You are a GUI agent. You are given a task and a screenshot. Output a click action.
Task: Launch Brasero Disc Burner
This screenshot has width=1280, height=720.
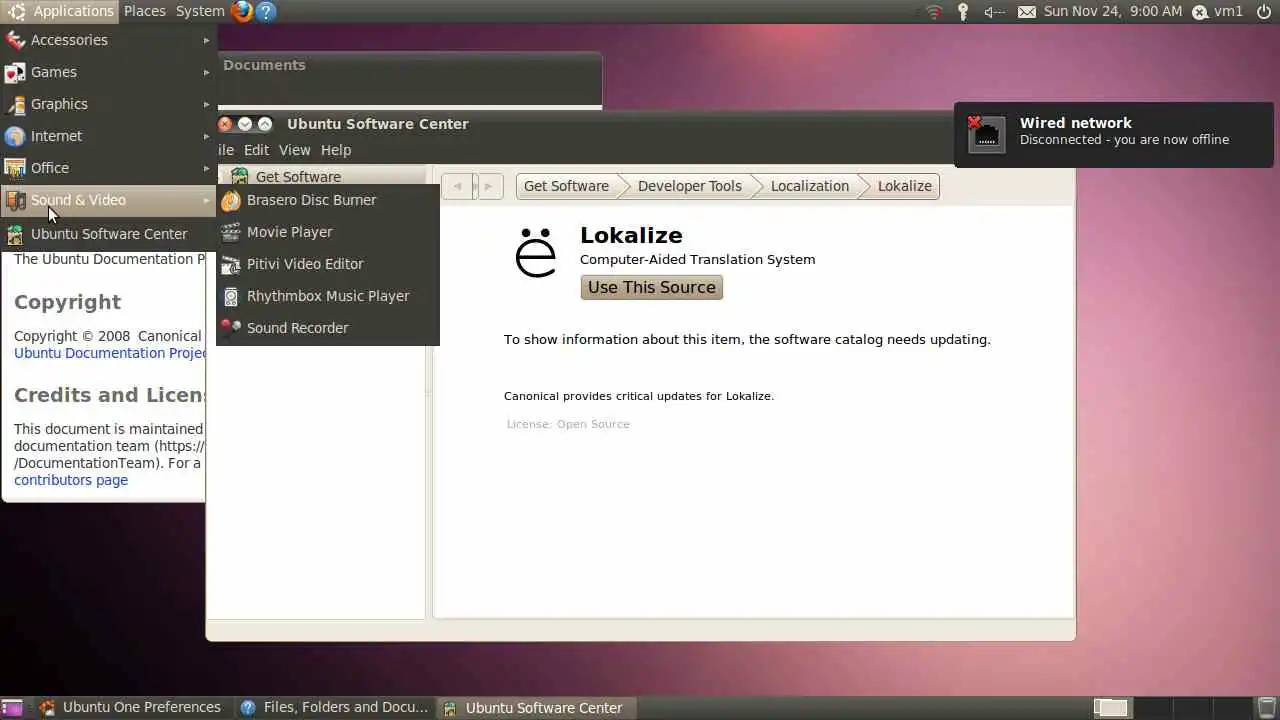click(328, 200)
